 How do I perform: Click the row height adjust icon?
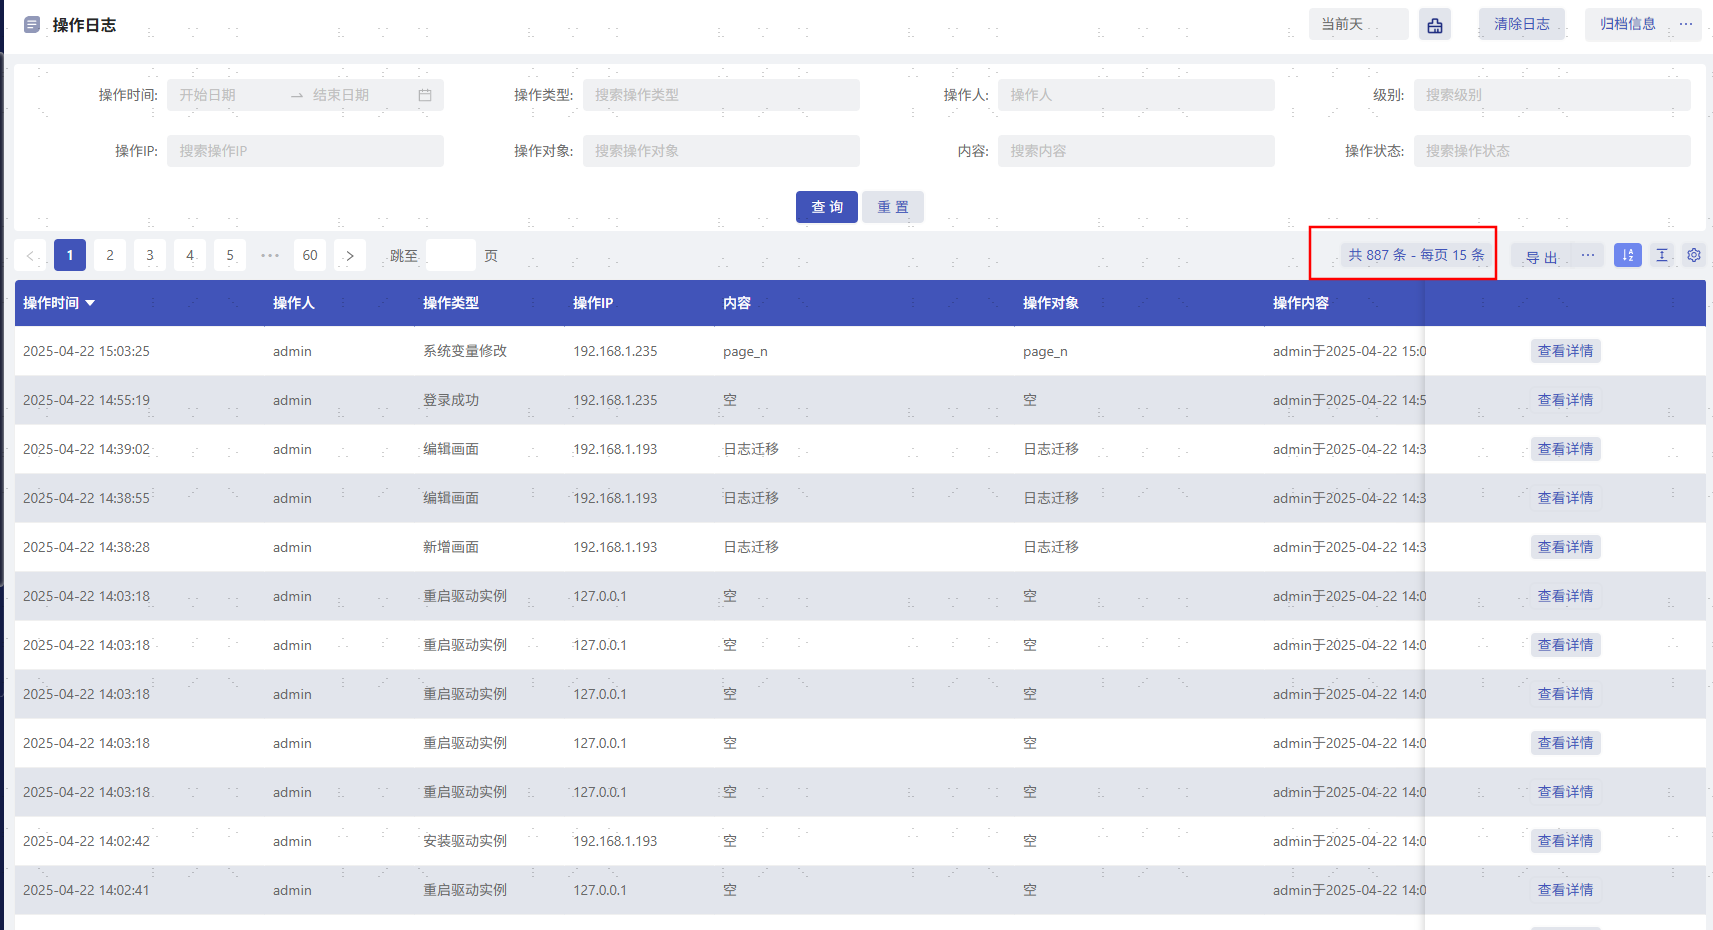(x=1661, y=255)
